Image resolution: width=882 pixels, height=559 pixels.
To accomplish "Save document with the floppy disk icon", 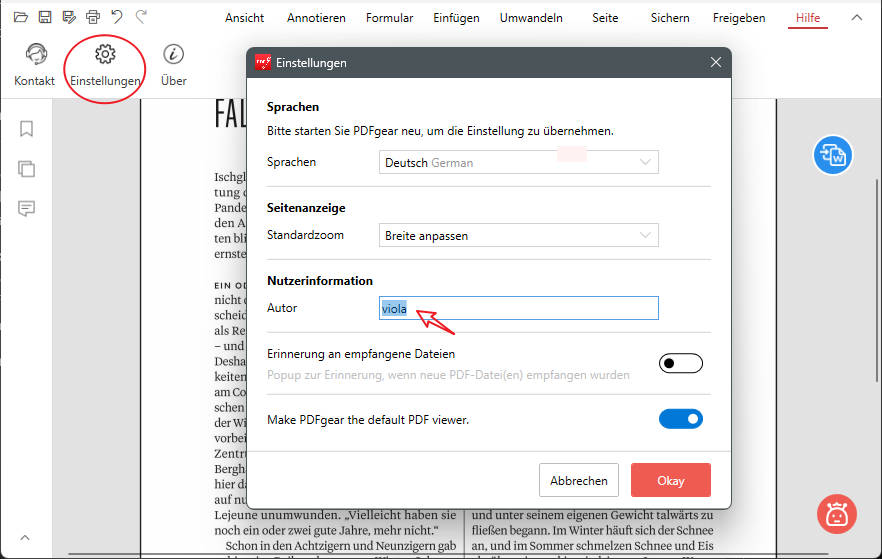I will (45, 17).
